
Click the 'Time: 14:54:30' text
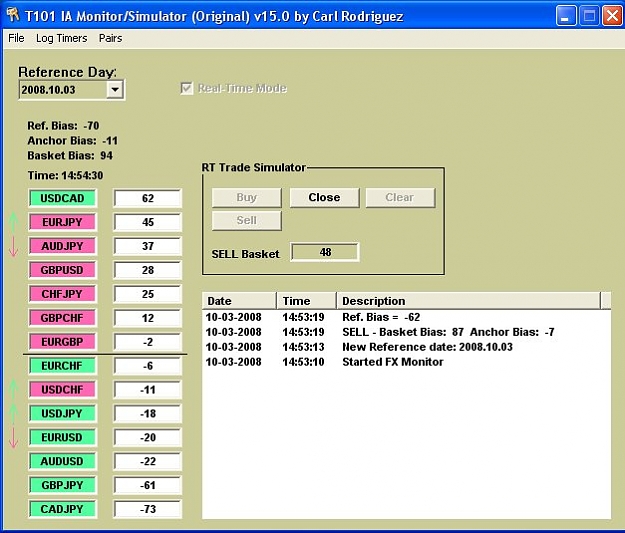65,175
